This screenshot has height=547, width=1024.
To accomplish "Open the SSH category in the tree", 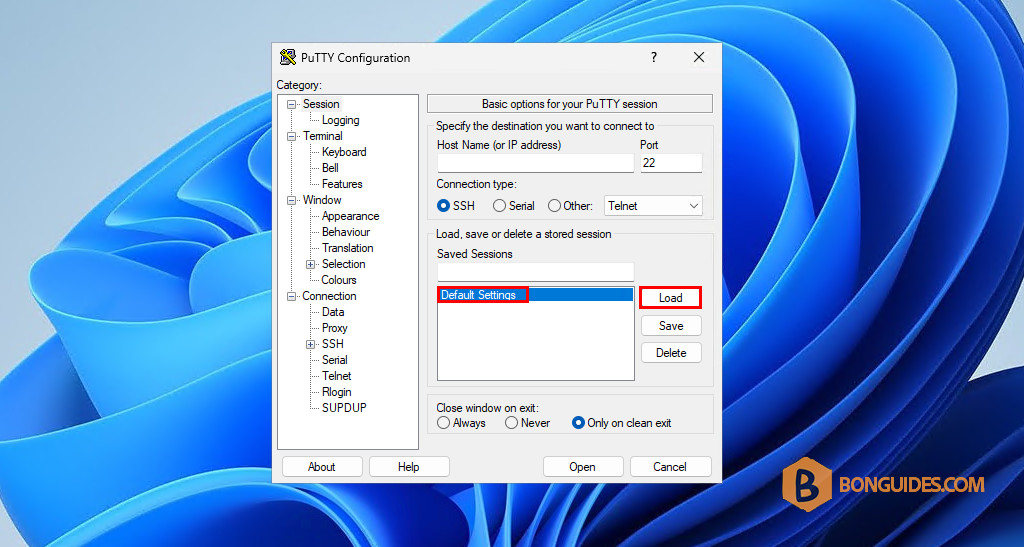I will coord(332,344).
